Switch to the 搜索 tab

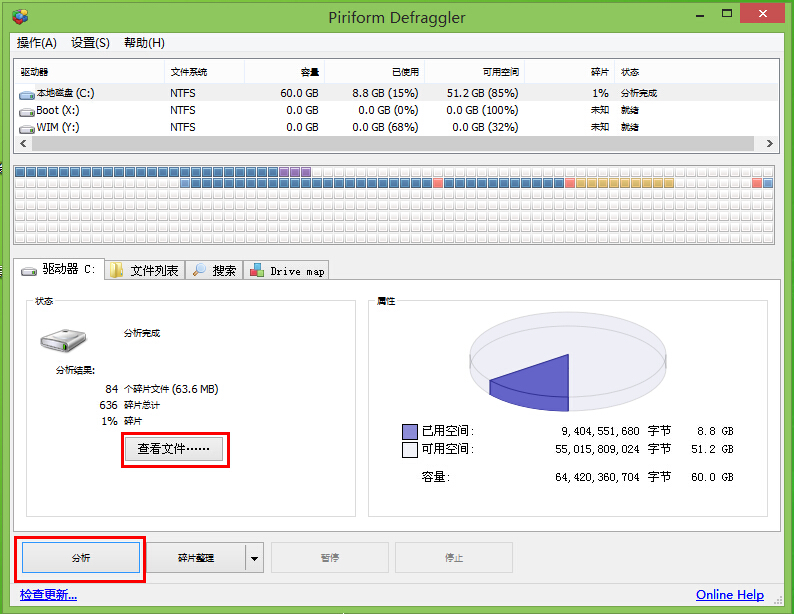point(214,270)
